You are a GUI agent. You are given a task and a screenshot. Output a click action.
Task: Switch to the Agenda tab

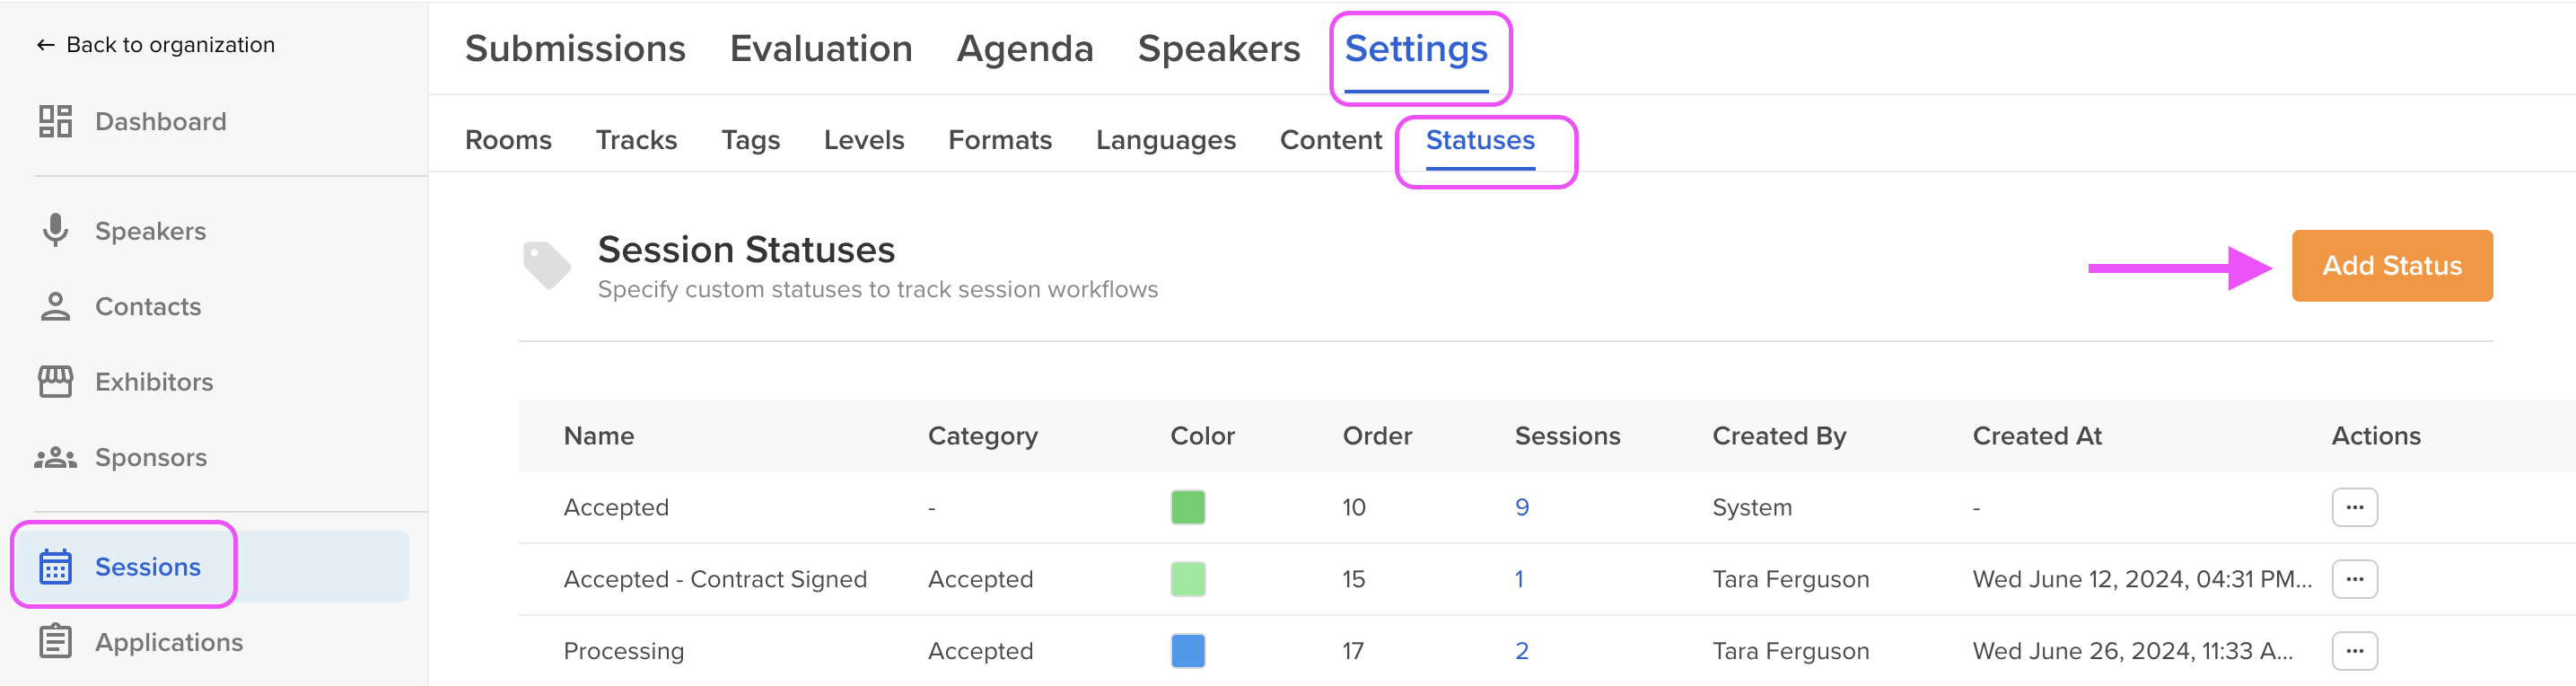[1024, 49]
